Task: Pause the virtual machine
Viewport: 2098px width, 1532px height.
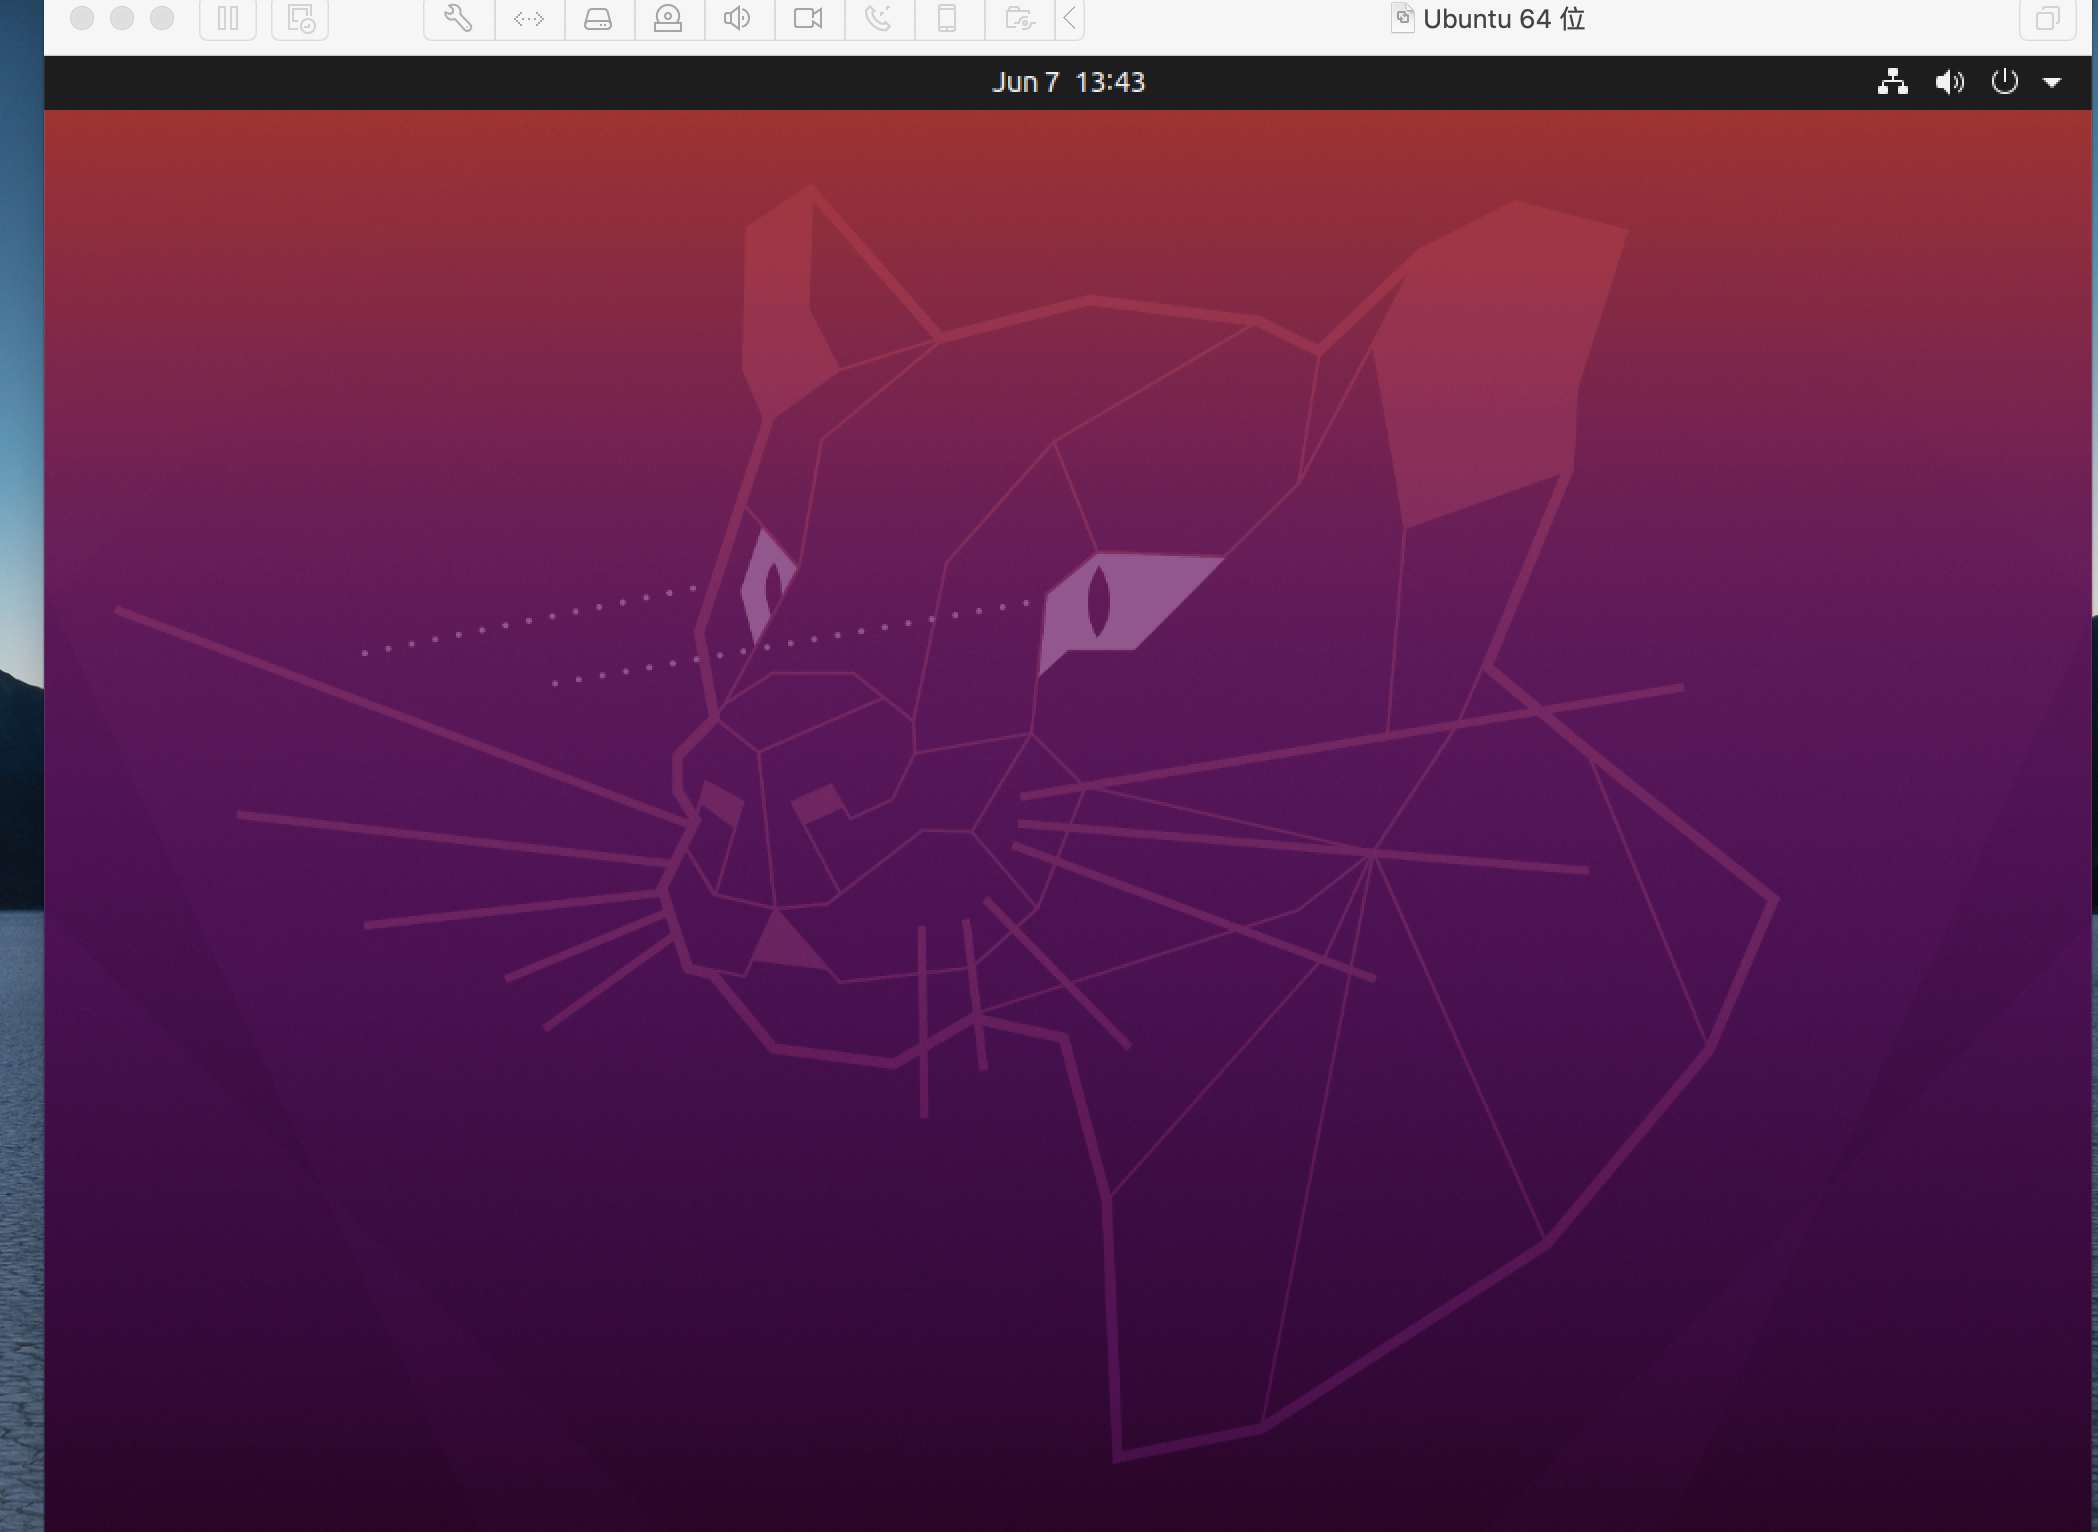Action: tap(228, 18)
